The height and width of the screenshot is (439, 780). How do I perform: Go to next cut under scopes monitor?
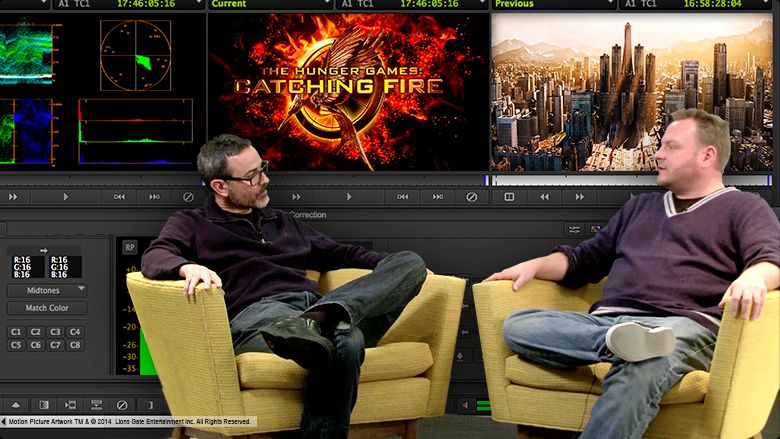[x=155, y=197]
